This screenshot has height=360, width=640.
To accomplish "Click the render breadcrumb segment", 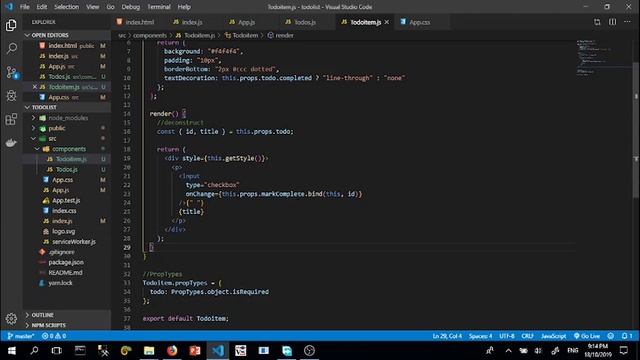I will (280, 36).
